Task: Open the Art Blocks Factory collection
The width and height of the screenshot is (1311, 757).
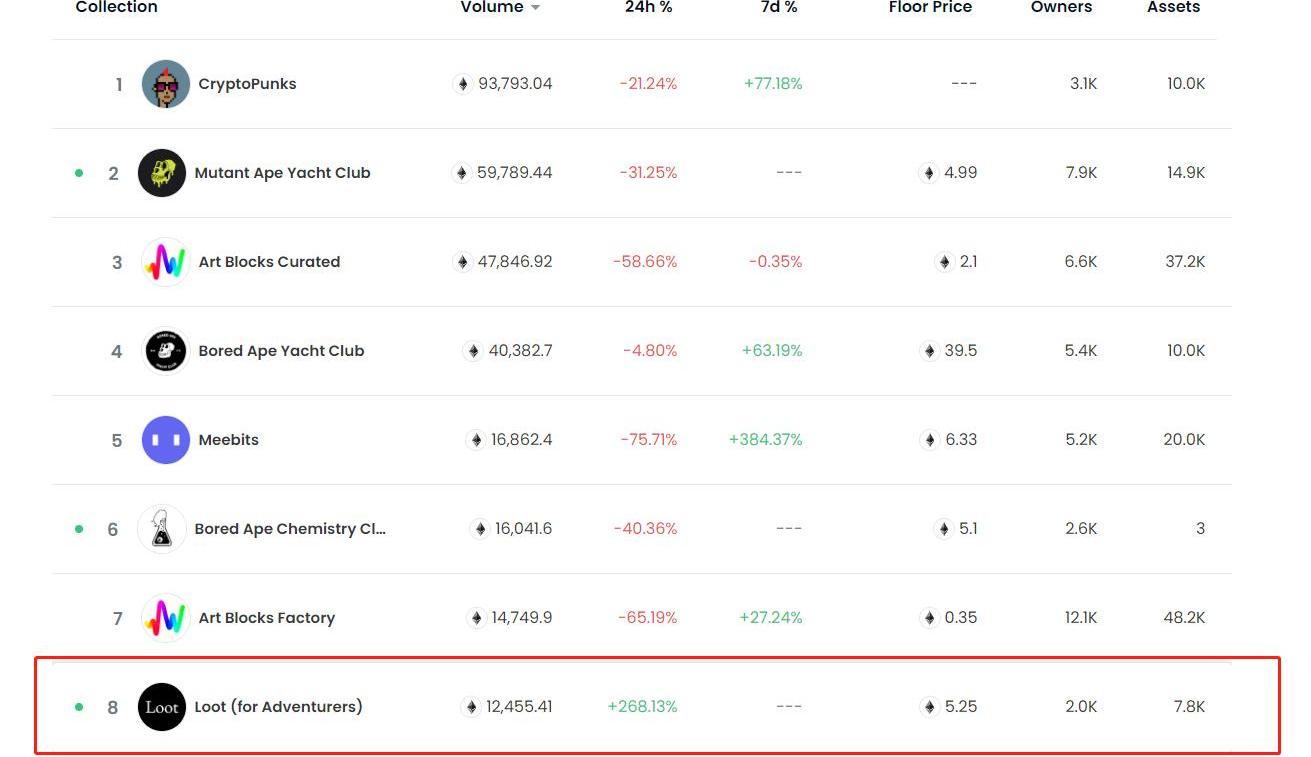Action: coord(266,618)
